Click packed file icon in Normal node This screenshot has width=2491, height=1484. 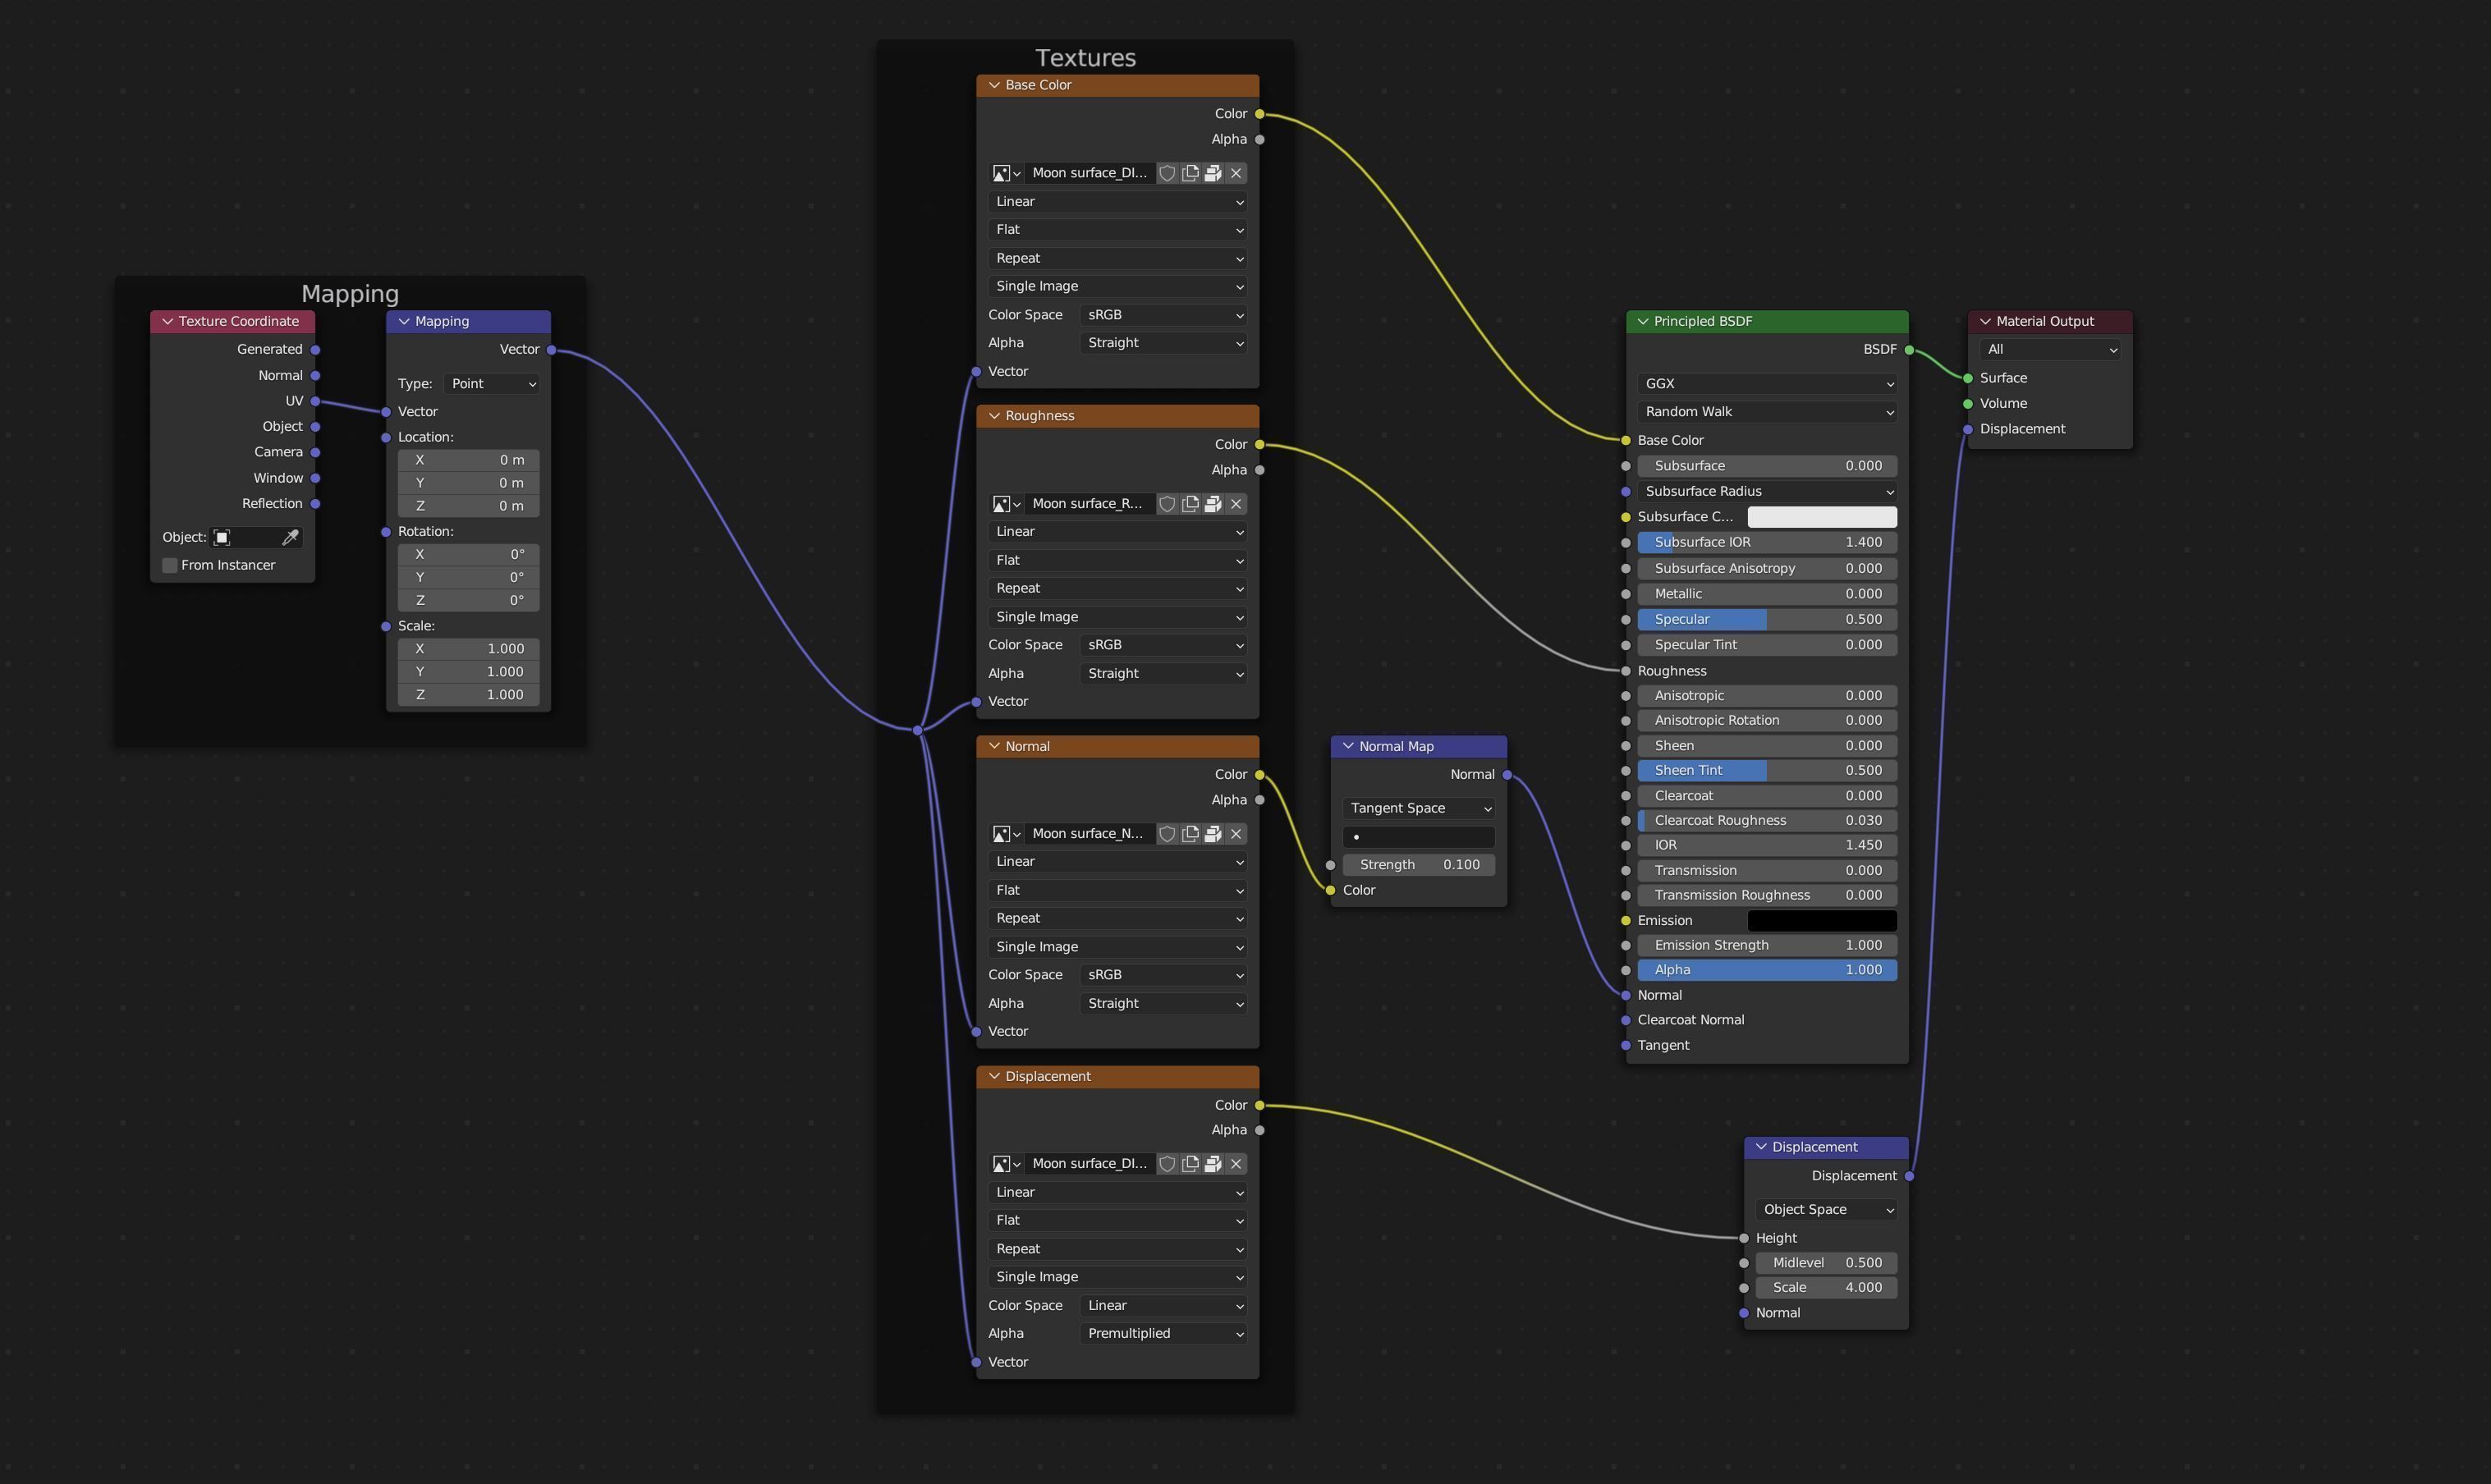(1213, 834)
